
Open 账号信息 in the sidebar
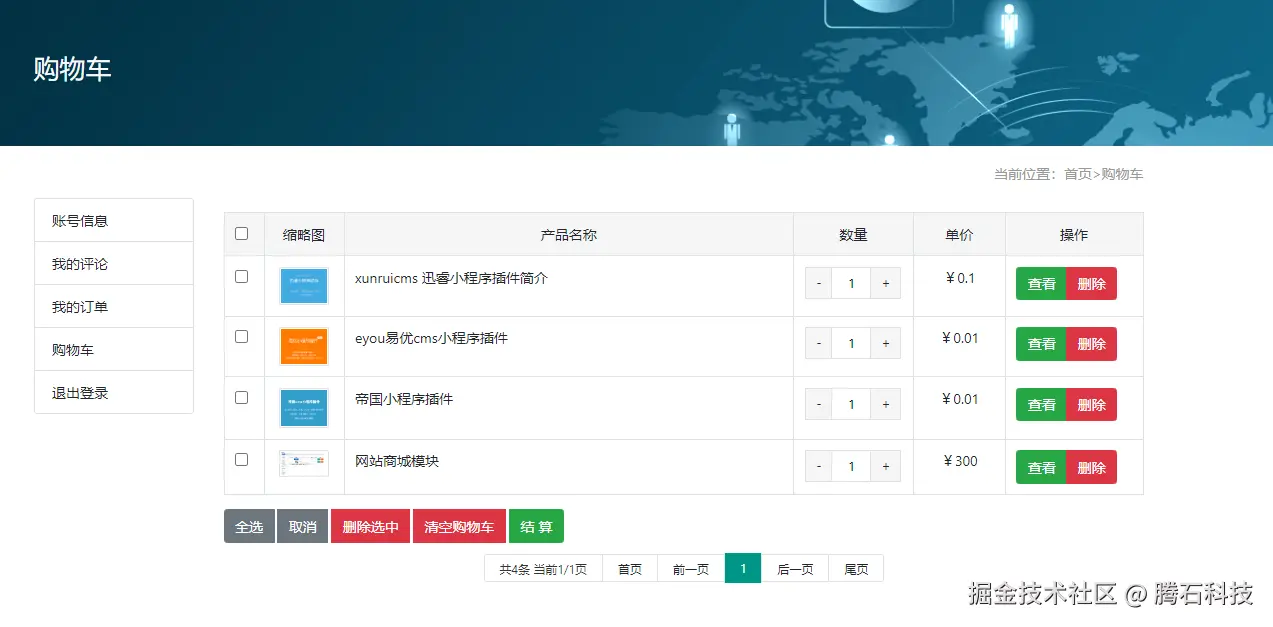[114, 221]
